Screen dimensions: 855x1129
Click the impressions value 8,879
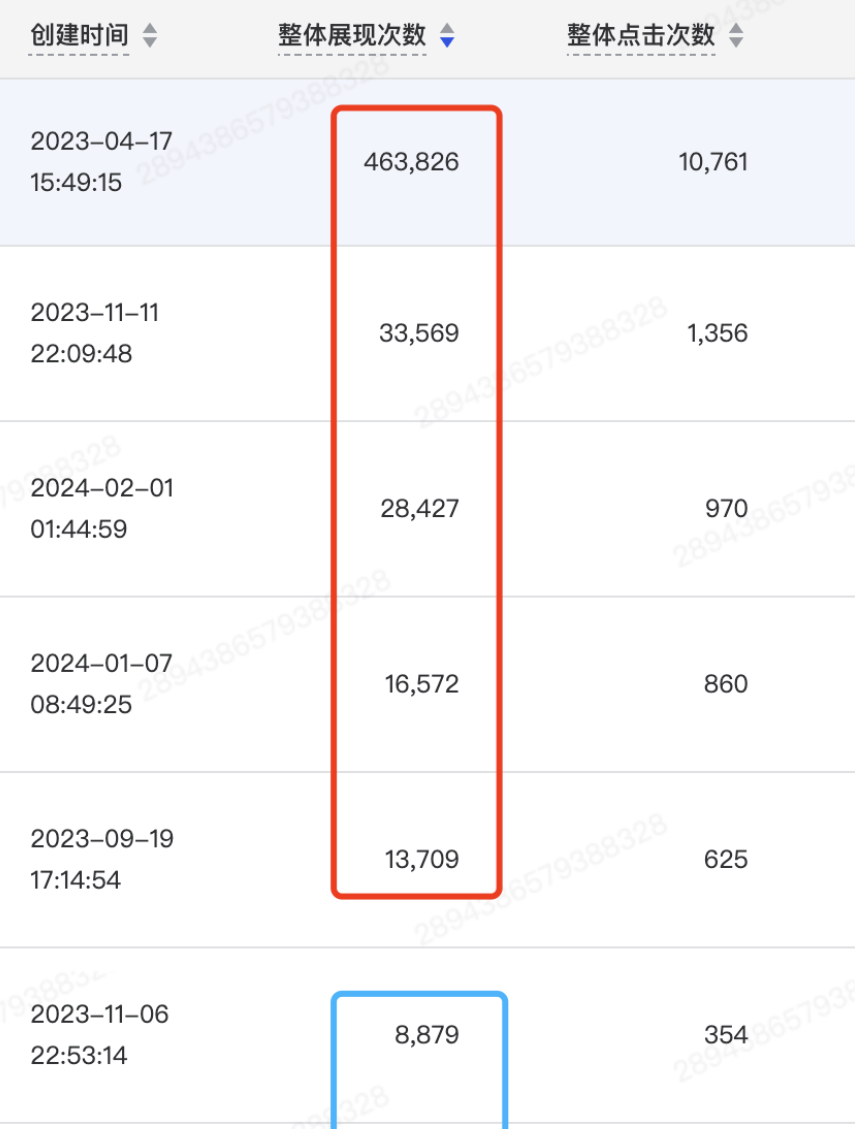(427, 1034)
